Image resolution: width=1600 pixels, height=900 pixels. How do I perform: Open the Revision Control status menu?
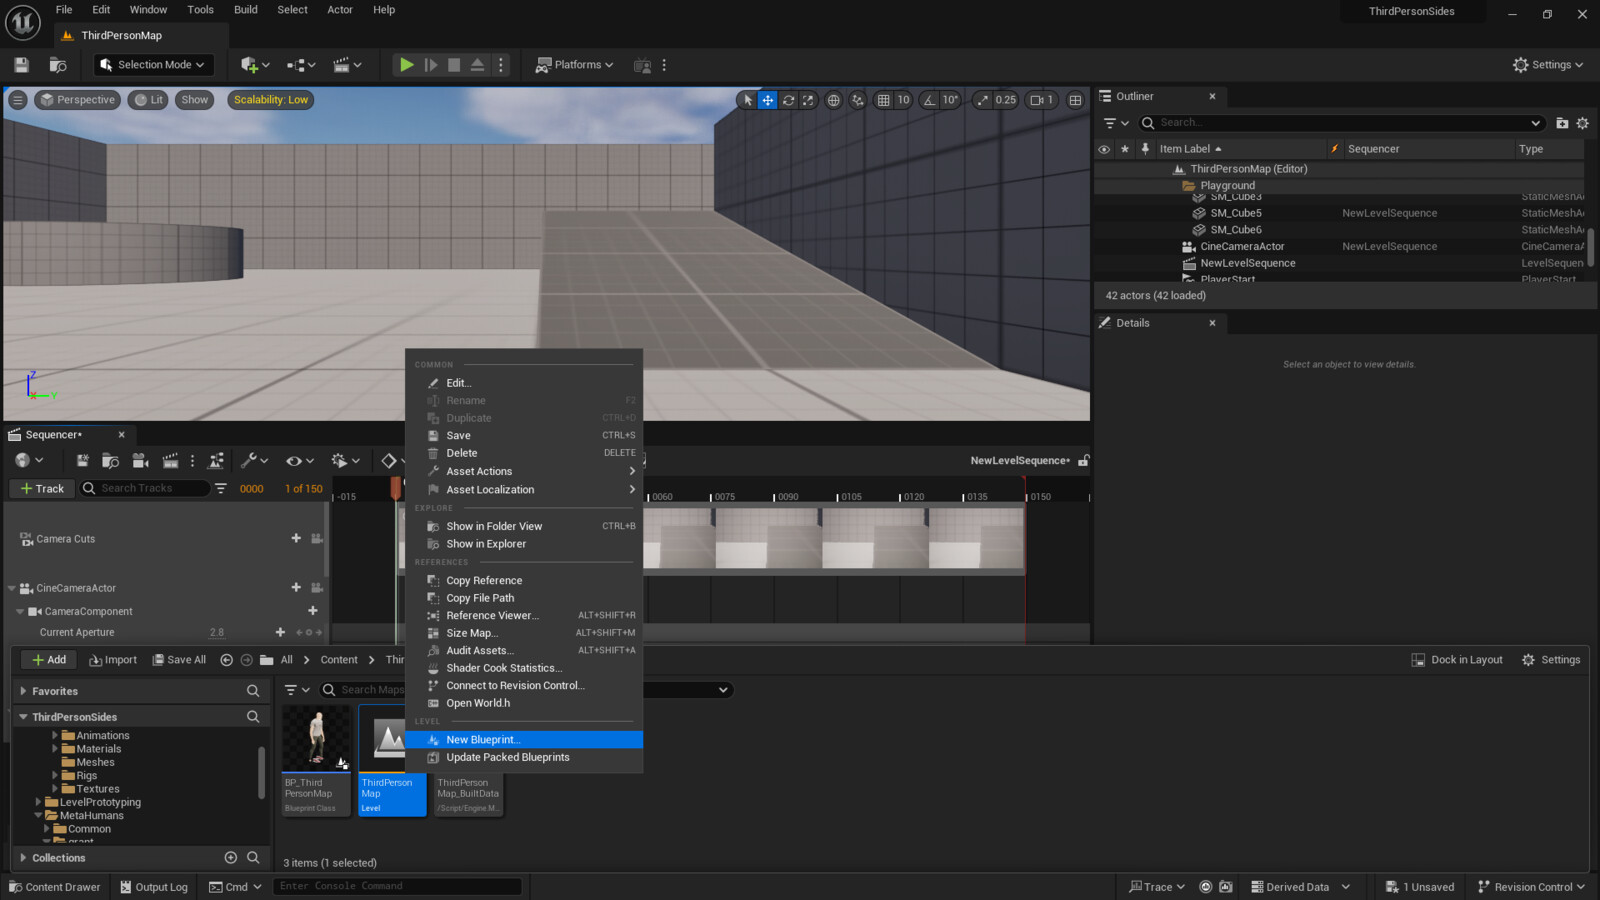tap(1531, 887)
